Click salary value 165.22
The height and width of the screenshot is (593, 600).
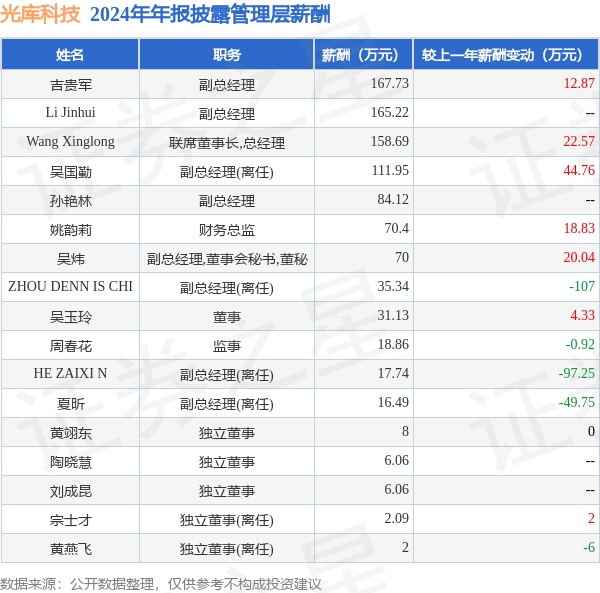[390, 112]
